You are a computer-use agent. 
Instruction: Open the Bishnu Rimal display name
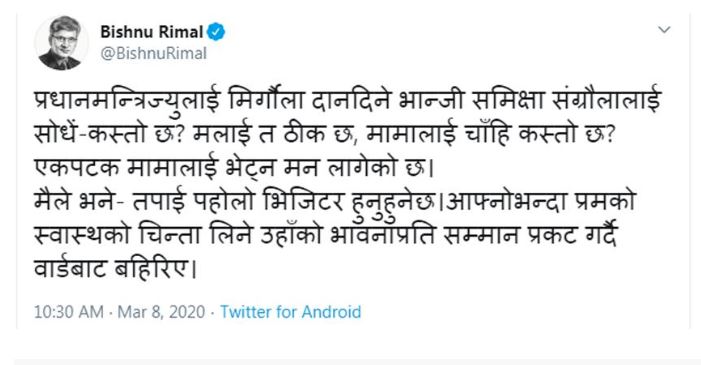pos(152,32)
